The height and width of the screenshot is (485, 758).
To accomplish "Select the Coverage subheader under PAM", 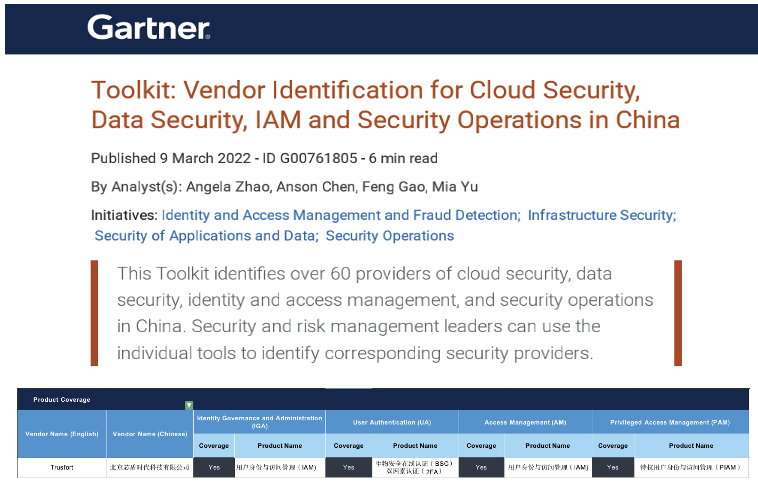I will (613, 446).
